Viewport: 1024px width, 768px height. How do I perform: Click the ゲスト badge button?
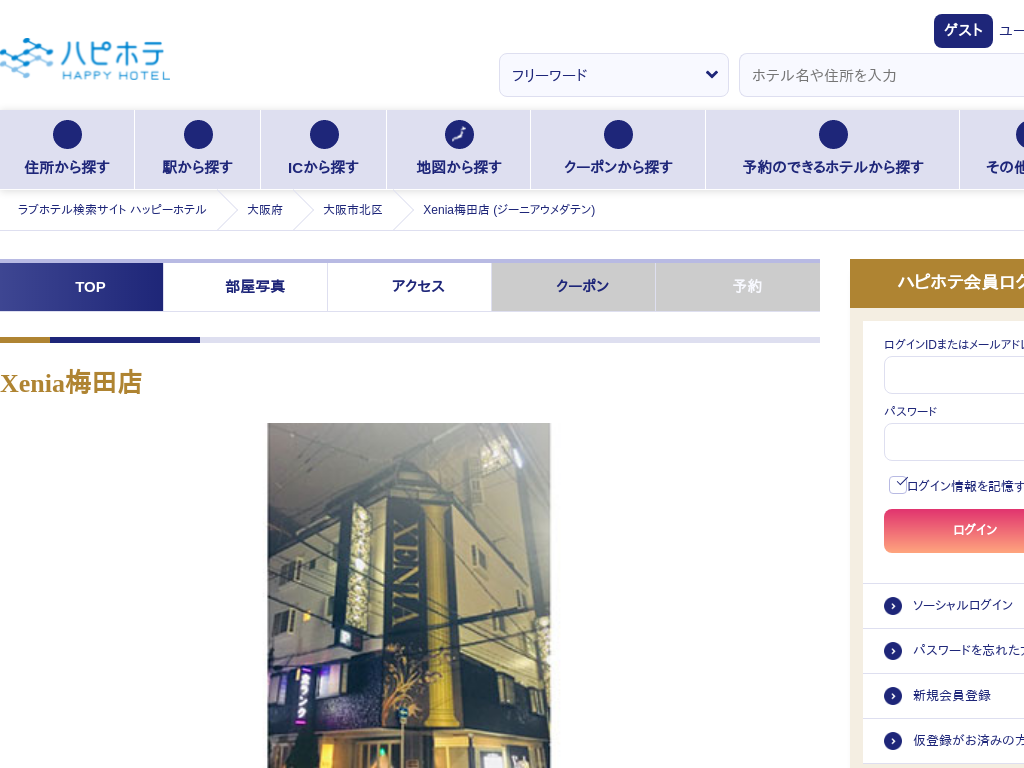[963, 31]
